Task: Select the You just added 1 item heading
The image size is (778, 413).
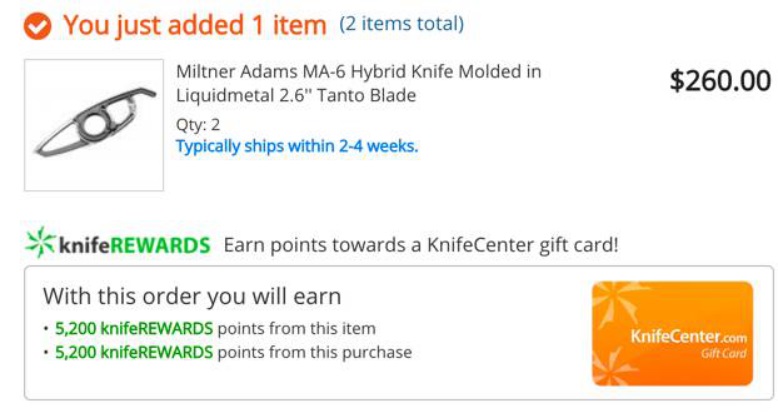Action: click(195, 25)
